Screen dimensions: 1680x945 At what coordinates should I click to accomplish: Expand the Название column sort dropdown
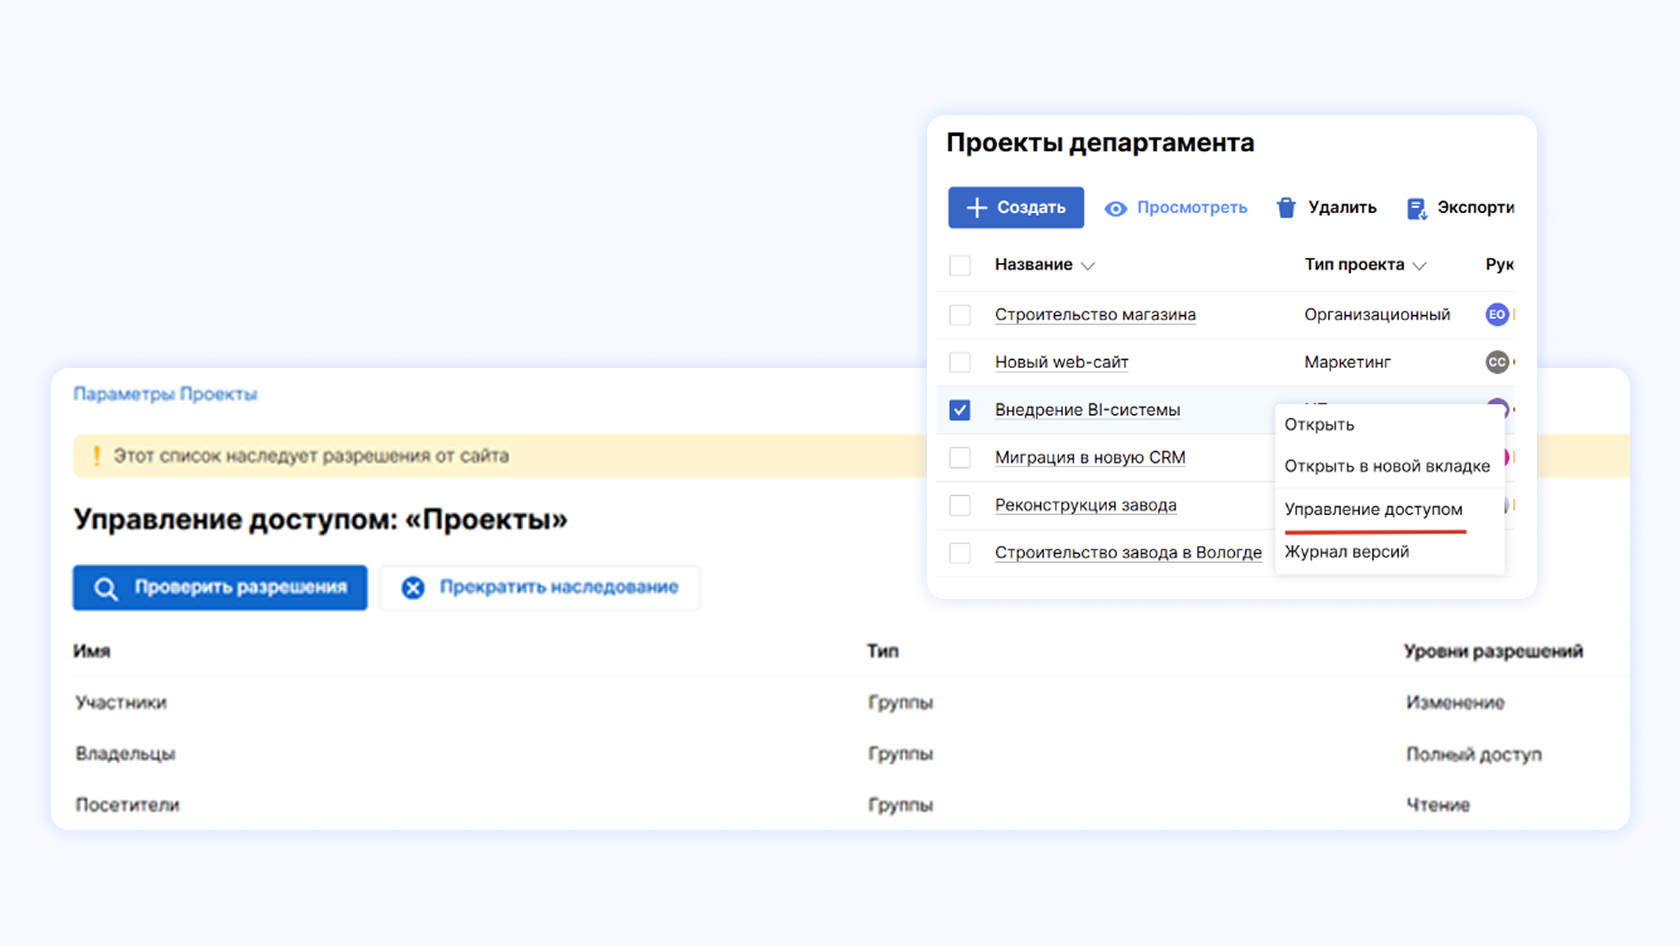tap(1088, 266)
